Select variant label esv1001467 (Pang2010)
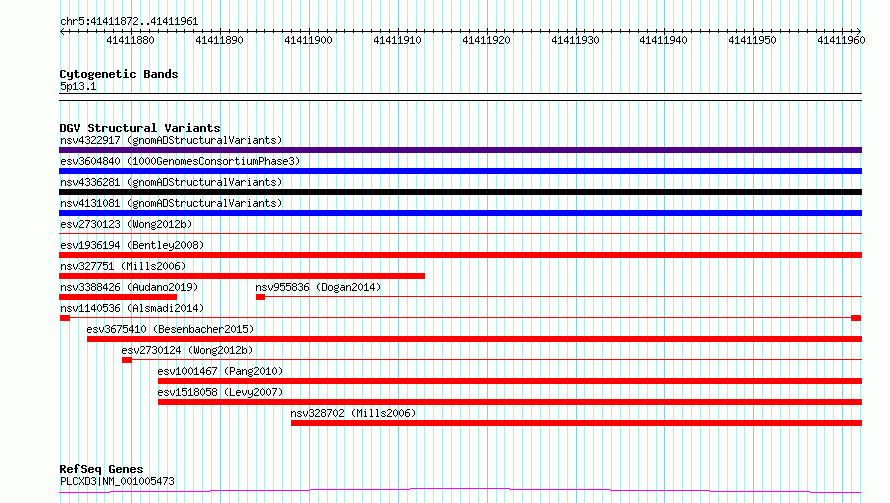Viewport: 890px width, 503px height. coord(220,371)
